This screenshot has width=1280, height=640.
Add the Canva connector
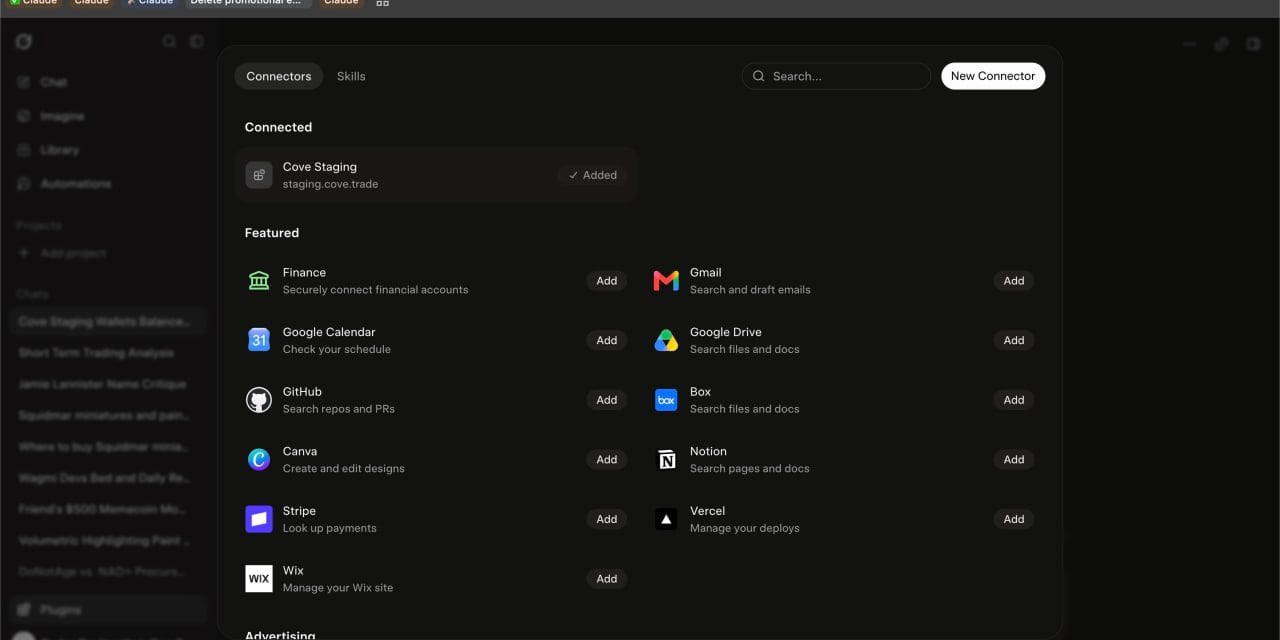pyautogui.click(x=607, y=459)
